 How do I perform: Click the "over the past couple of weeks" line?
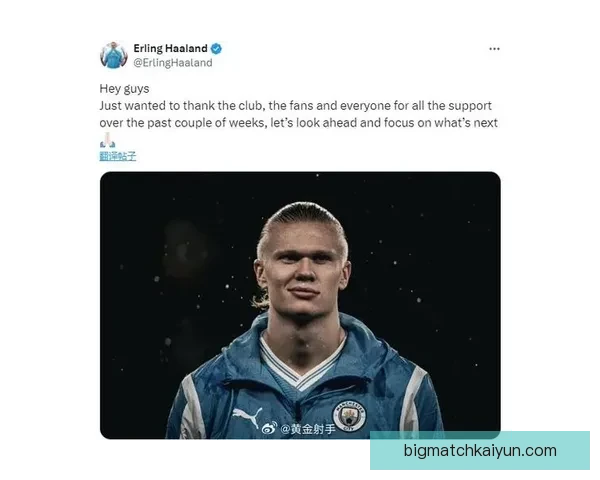tap(298, 123)
